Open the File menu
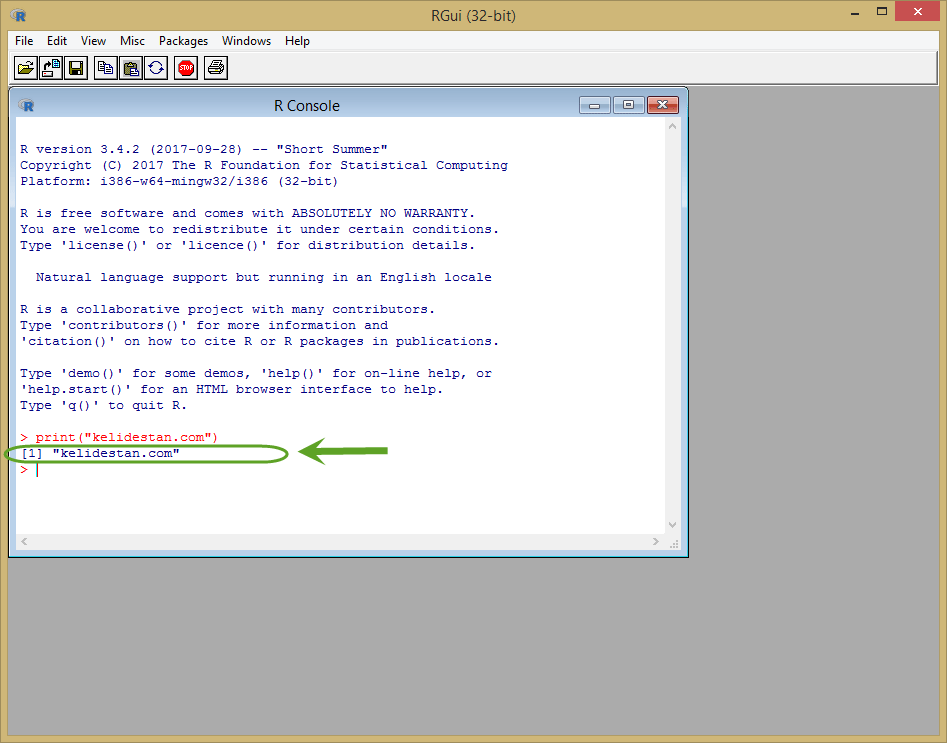 point(24,40)
